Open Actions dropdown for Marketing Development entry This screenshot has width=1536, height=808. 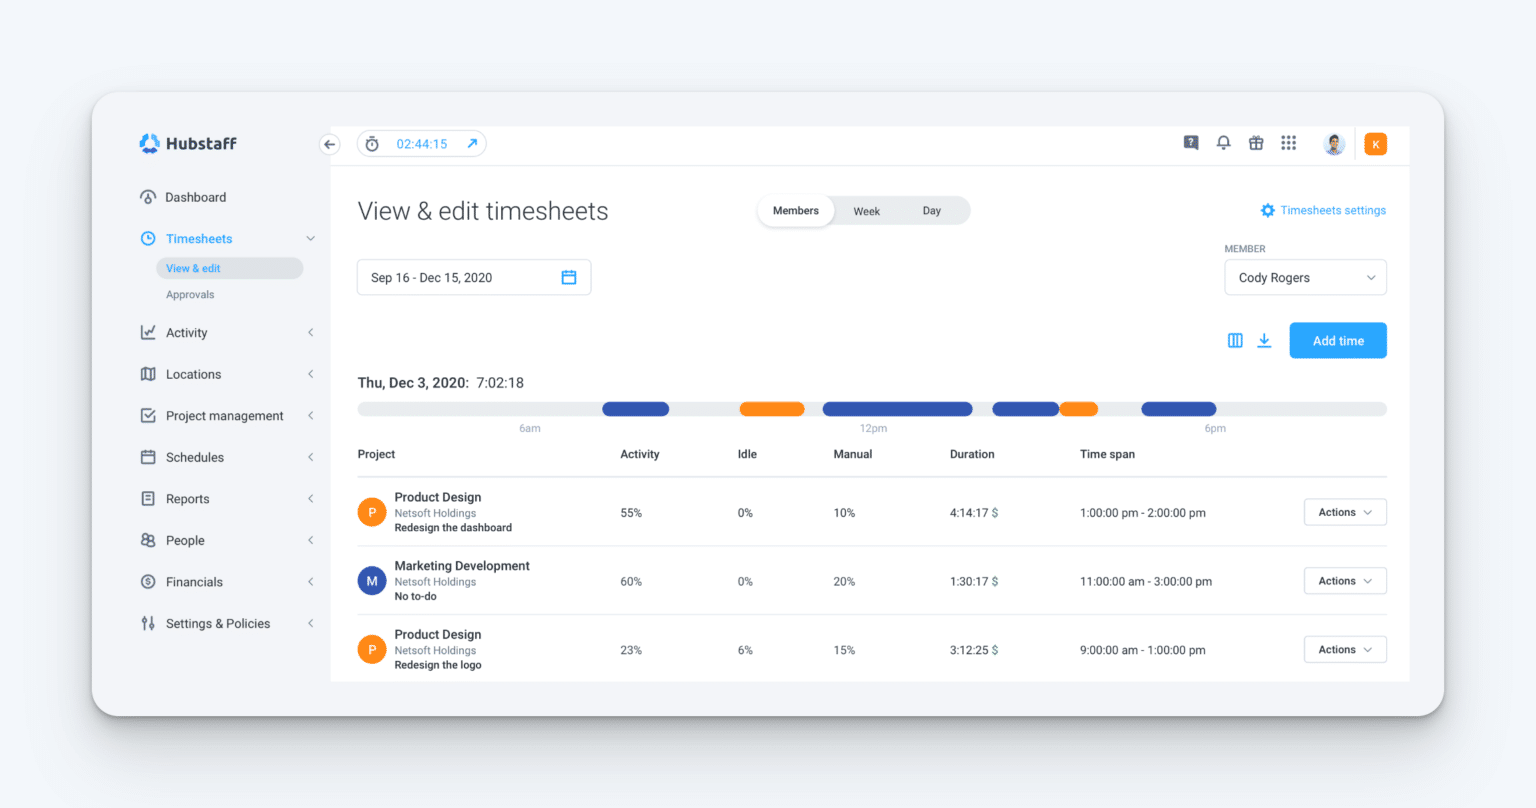point(1344,580)
